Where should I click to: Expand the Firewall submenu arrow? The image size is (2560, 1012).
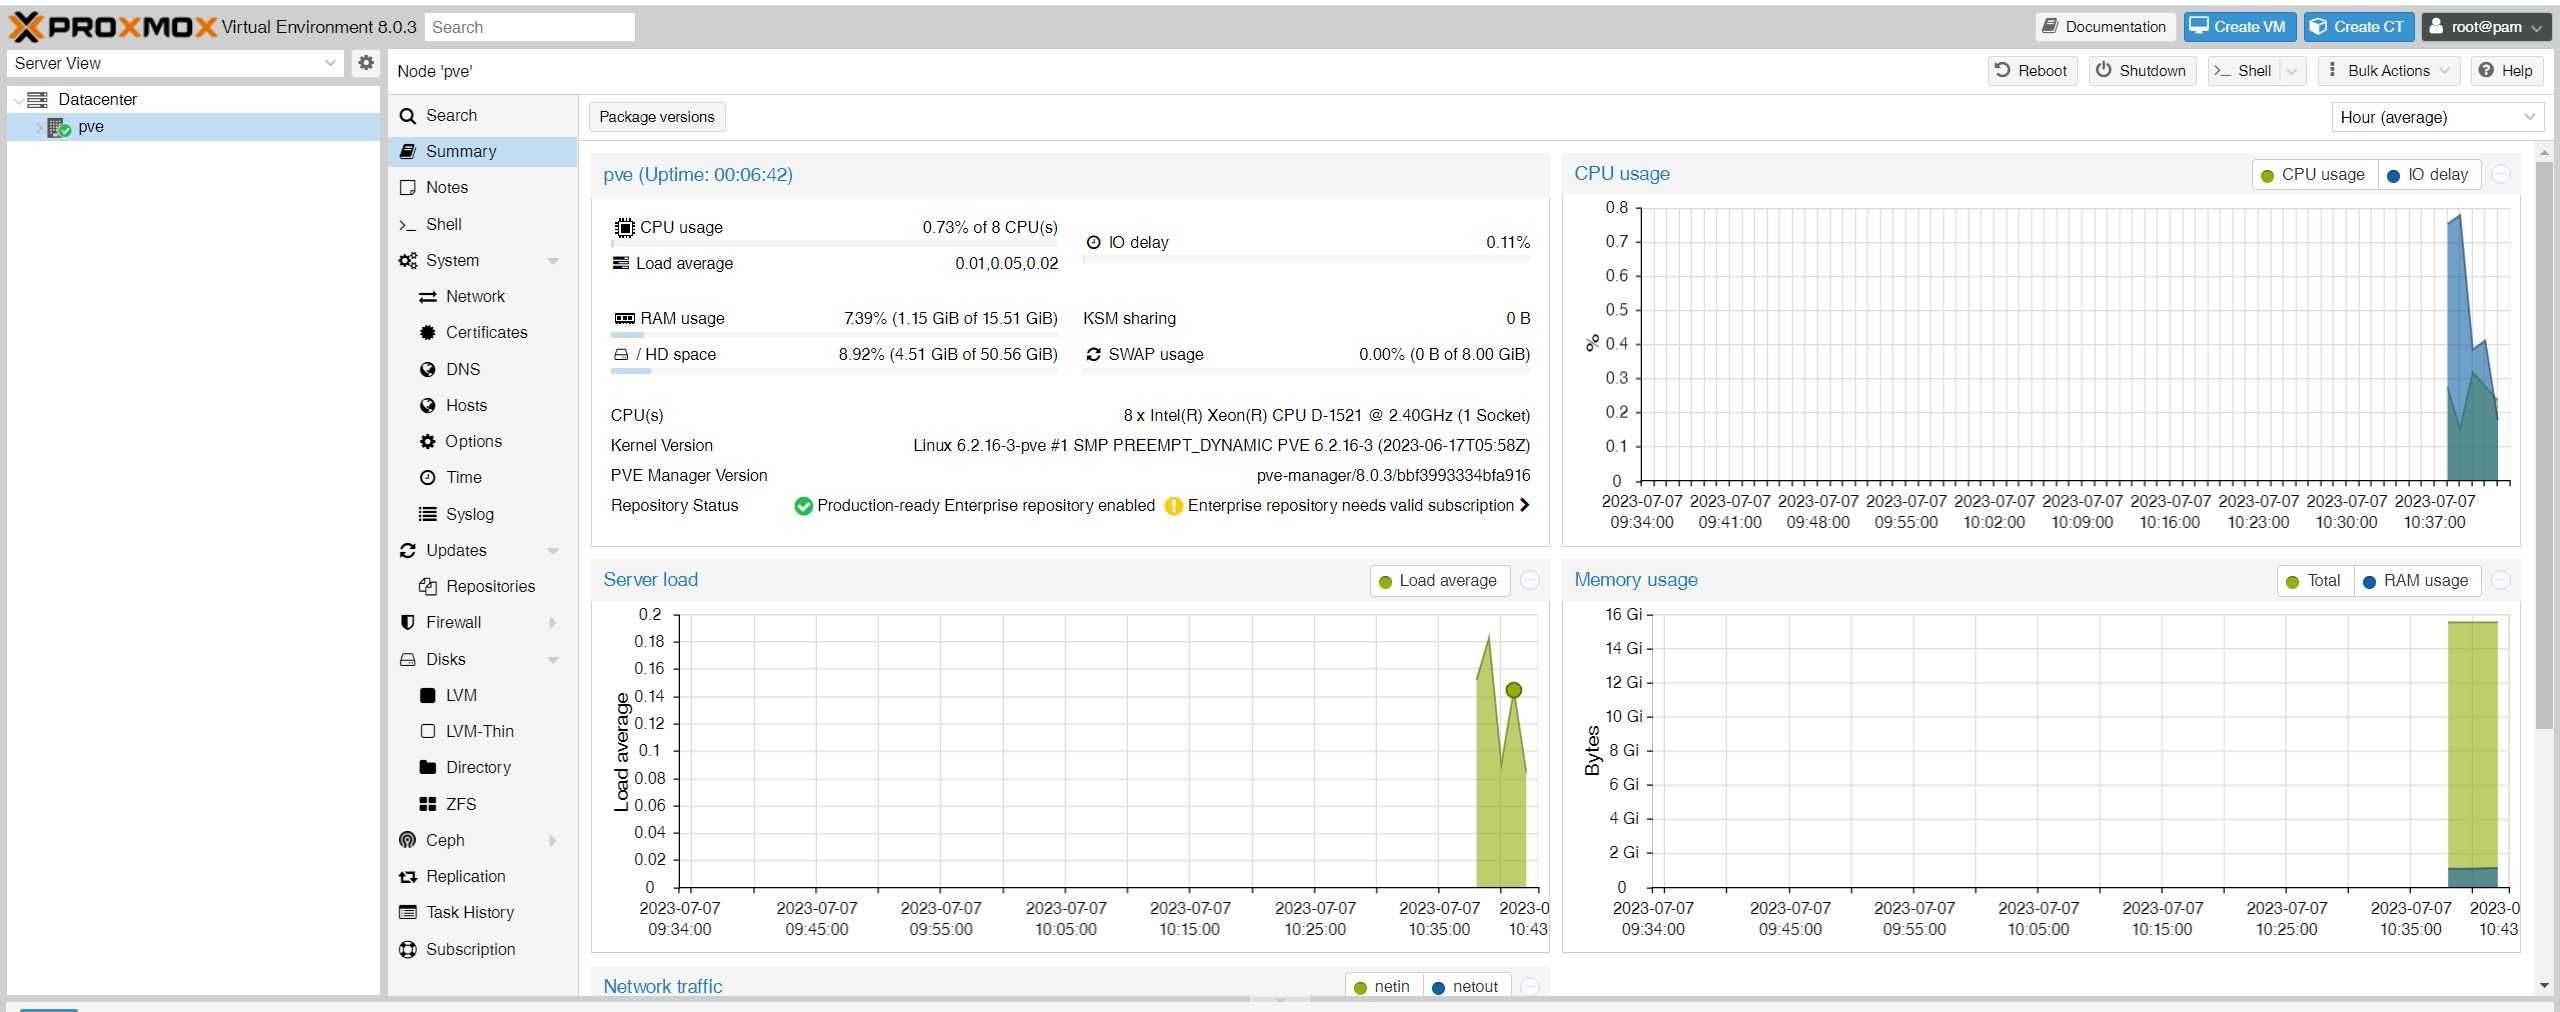point(553,623)
